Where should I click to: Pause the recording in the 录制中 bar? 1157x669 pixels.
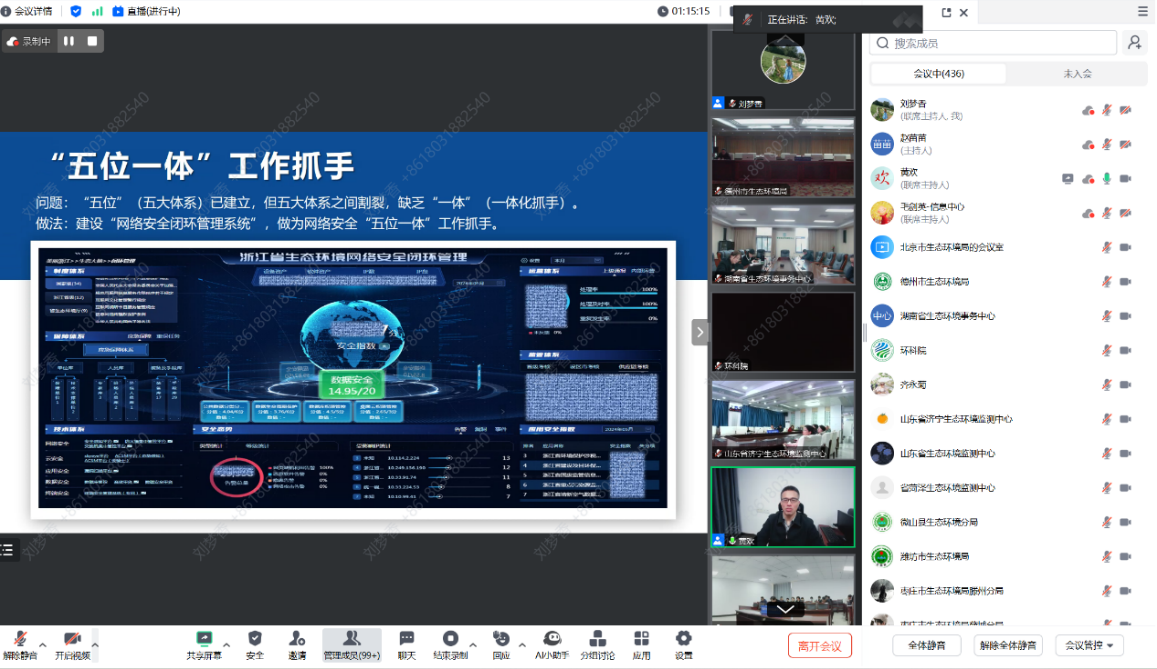tap(69, 41)
